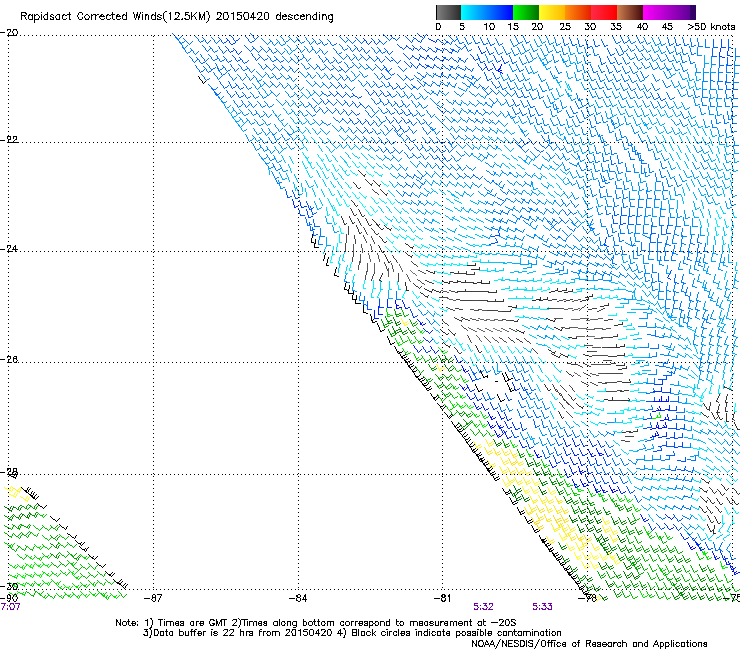Click the cyan 5-10 knots color swatch
Image resolution: width=740 pixels, height=650 pixels.
click(474, 12)
